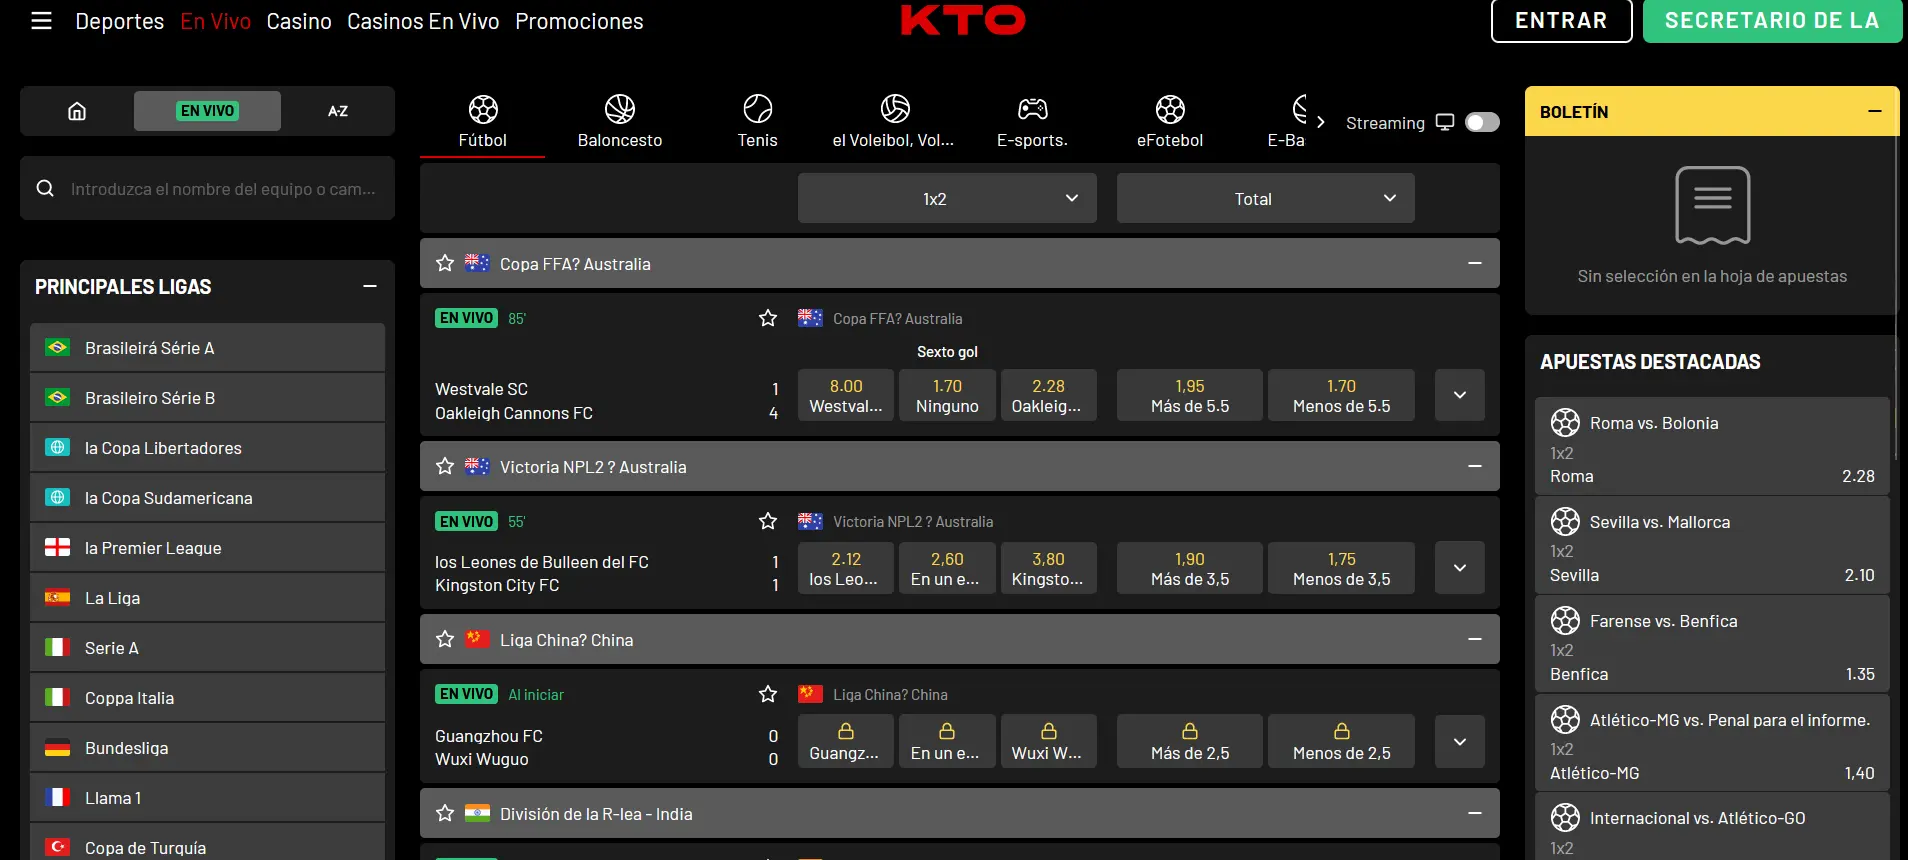Expand more markets for Westvale SC match
Viewport: 1908px width, 860px height.
(x=1460, y=395)
